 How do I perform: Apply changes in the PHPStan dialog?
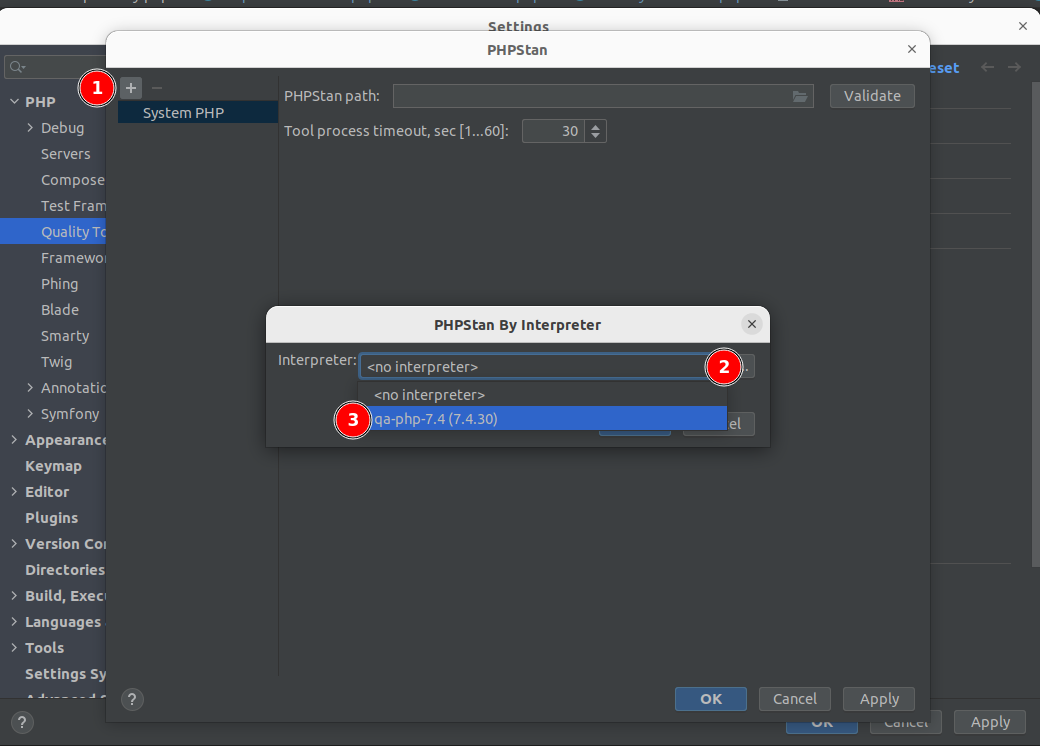(x=879, y=699)
